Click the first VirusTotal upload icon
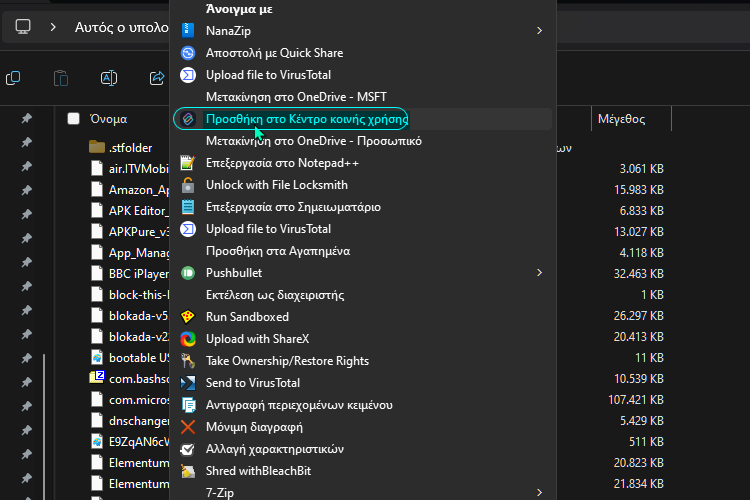Screen dimensions: 750x500 pyautogui.click(x=188, y=75)
